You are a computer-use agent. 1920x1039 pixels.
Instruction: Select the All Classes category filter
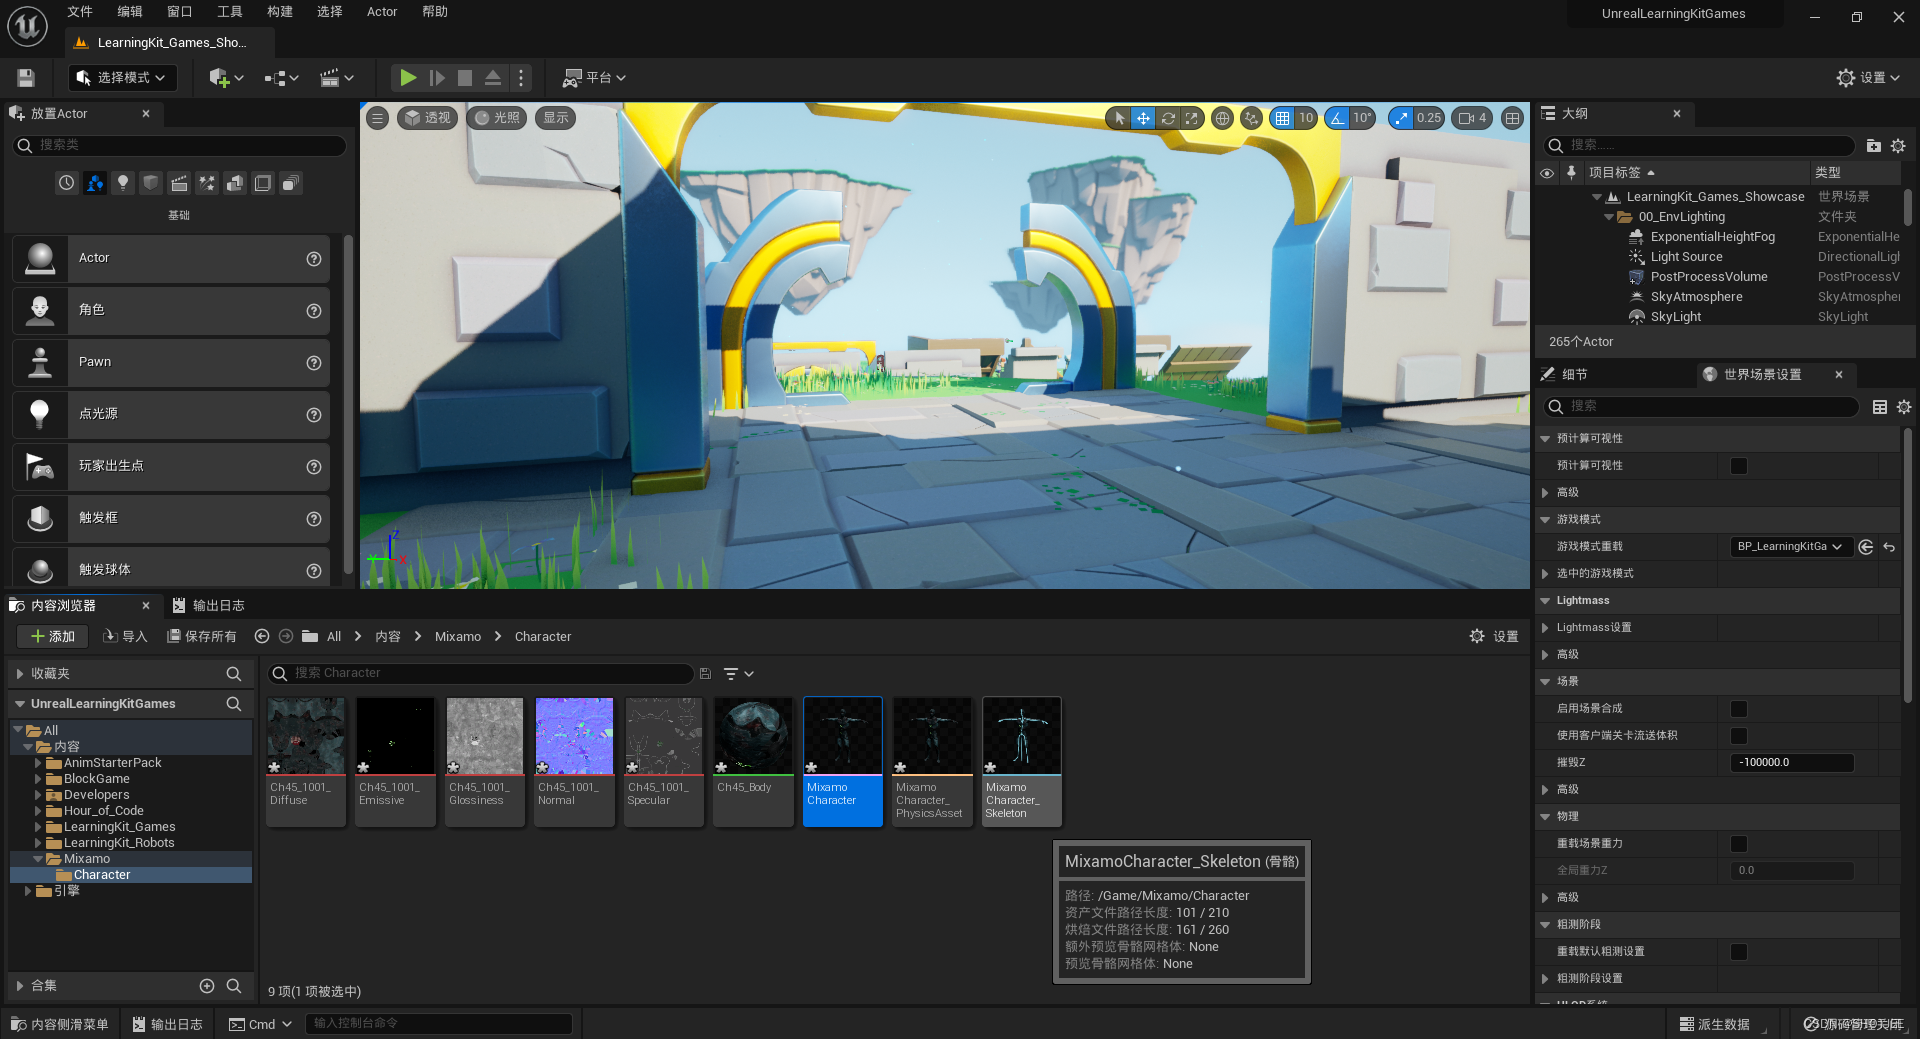291,183
